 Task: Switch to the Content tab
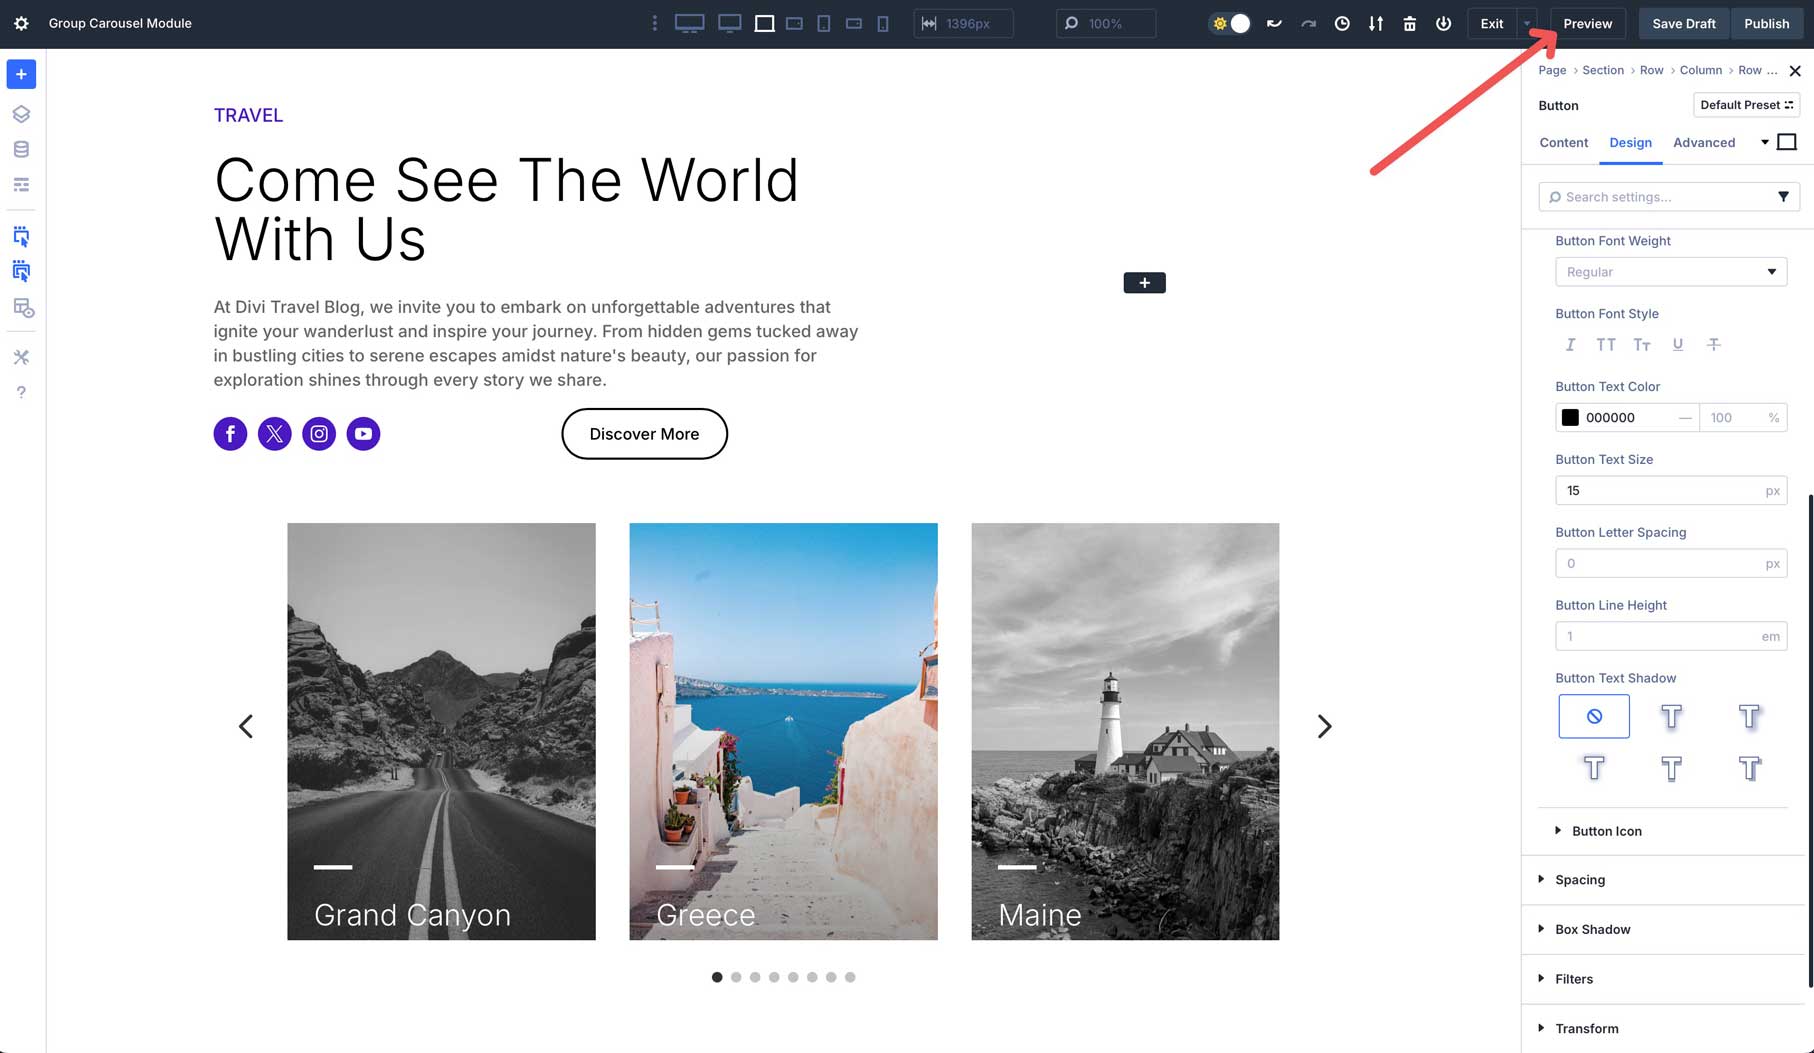[1563, 143]
